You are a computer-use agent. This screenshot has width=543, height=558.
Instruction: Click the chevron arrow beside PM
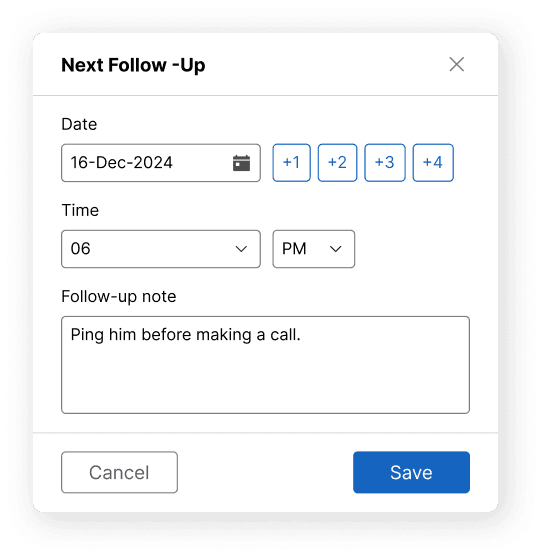pyautogui.click(x=336, y=249)
